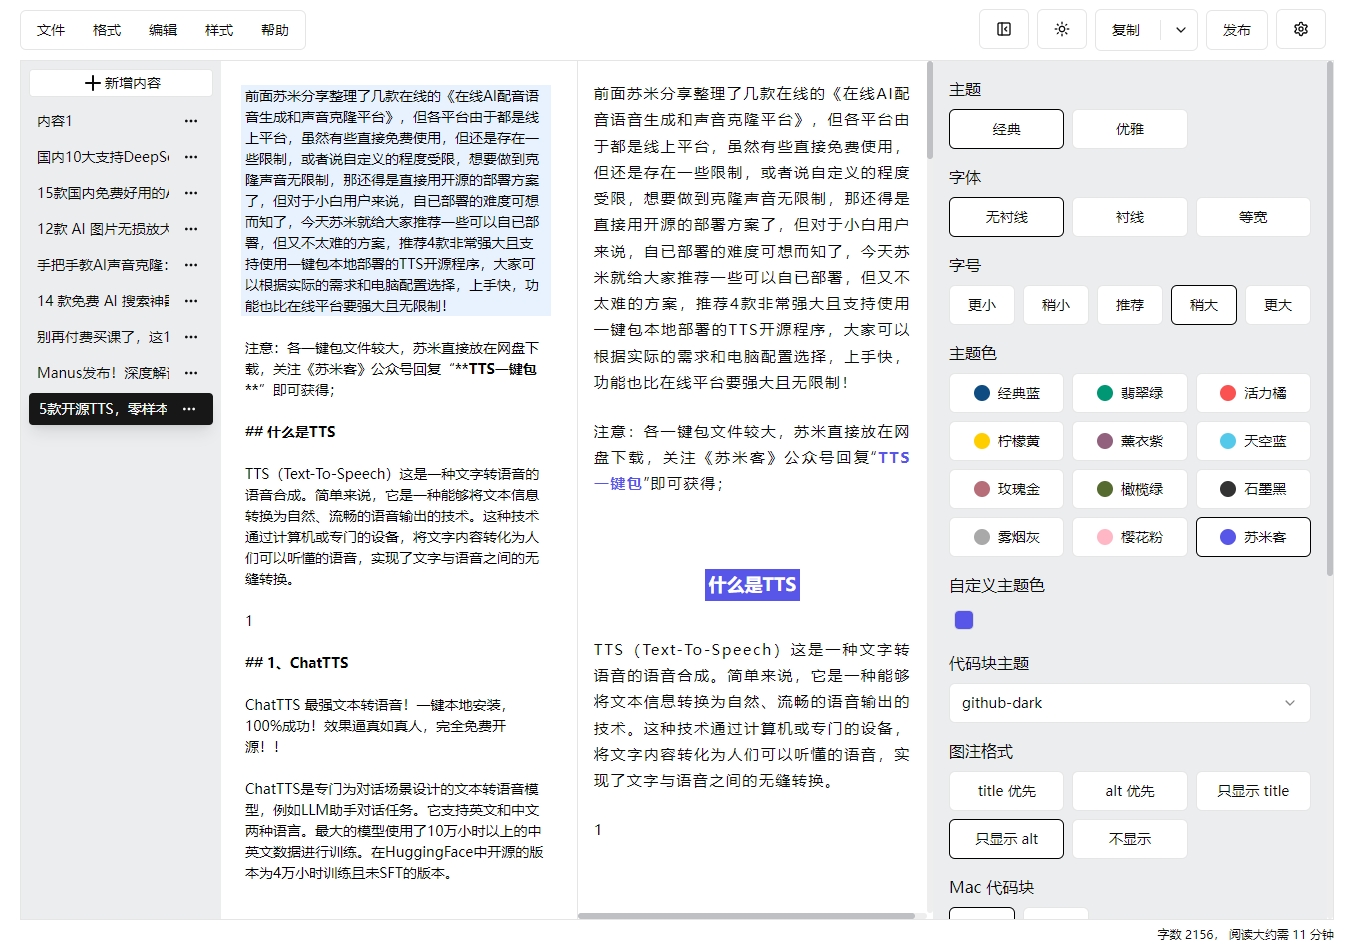Image resolution: width=1354 pixels, height=950 pixels.
Task: Select alt 优先 caption format
Action: (1130, 791)
